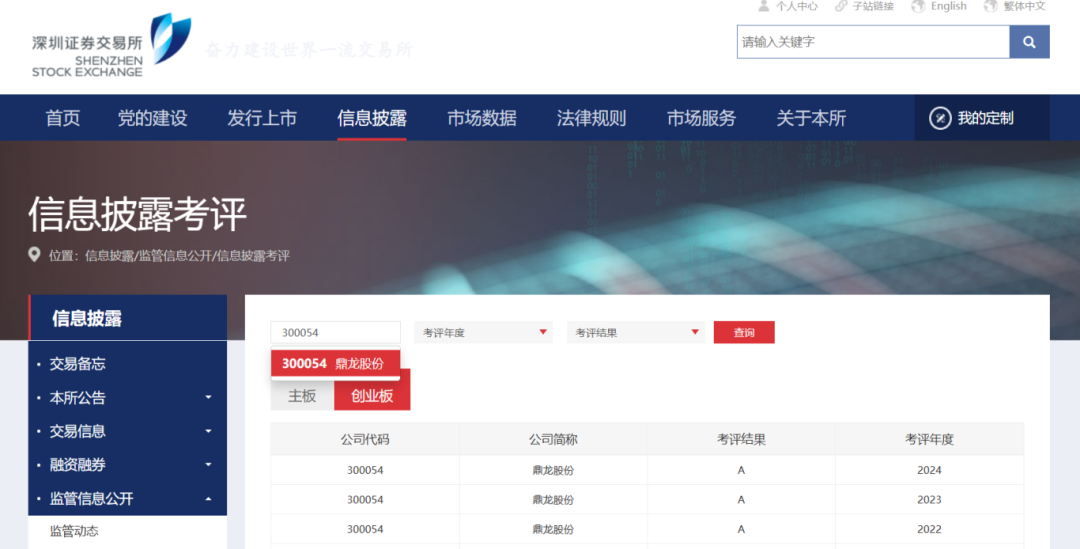The width and height of the screenshot is (1080, 549).
Task: Click the 信息披露 sidebar header
Action: [127, 318]
